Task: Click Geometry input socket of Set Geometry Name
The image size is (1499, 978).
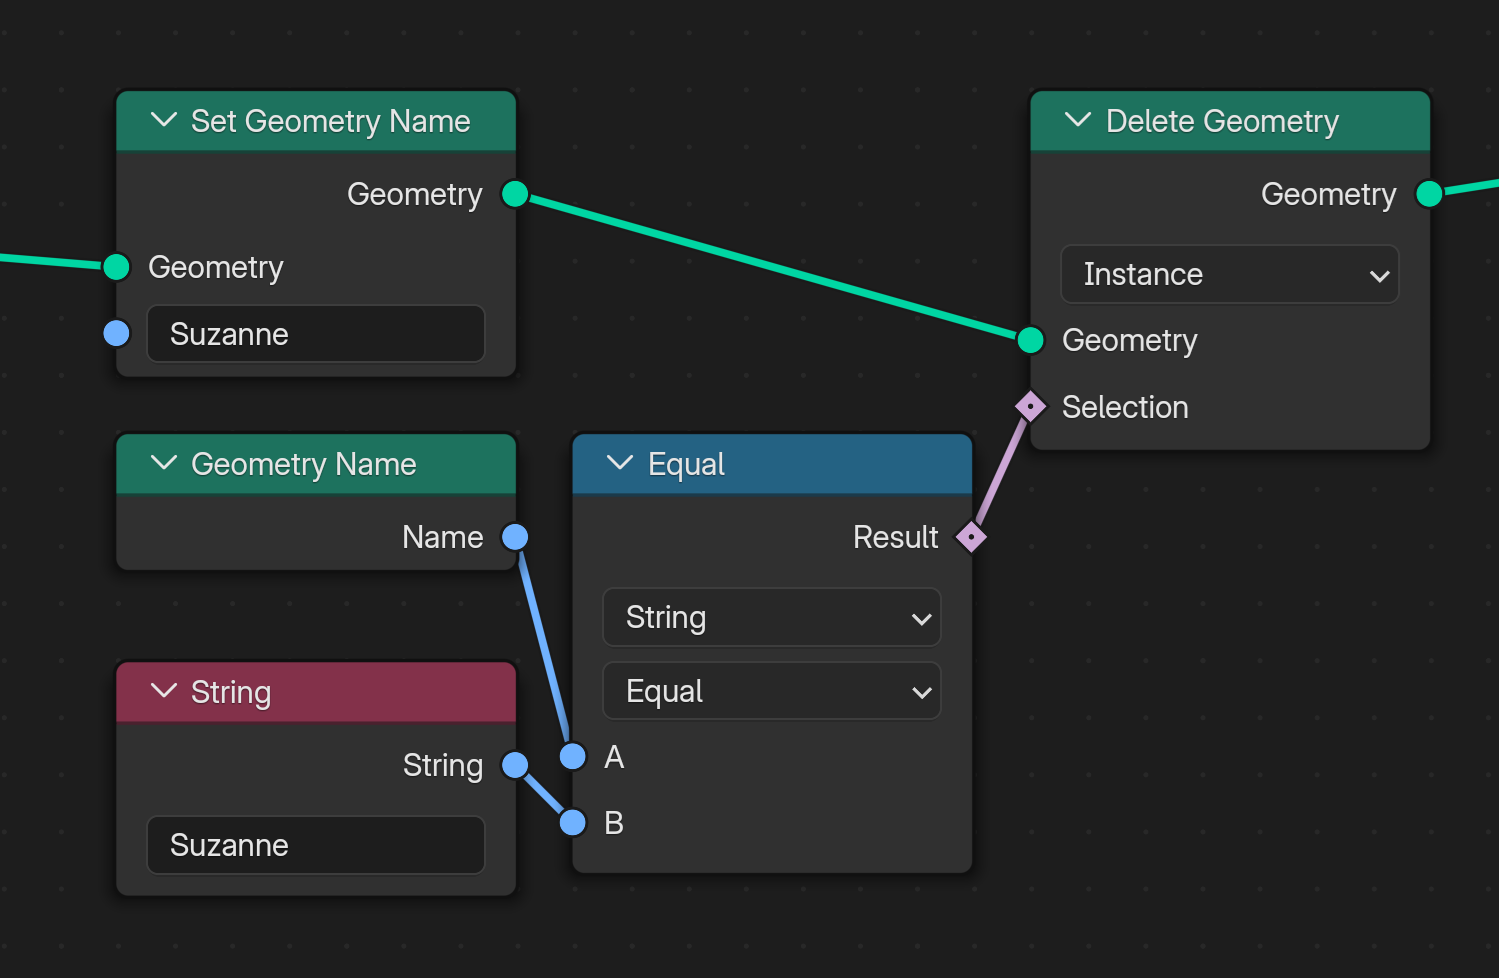Action: (117, 267)
